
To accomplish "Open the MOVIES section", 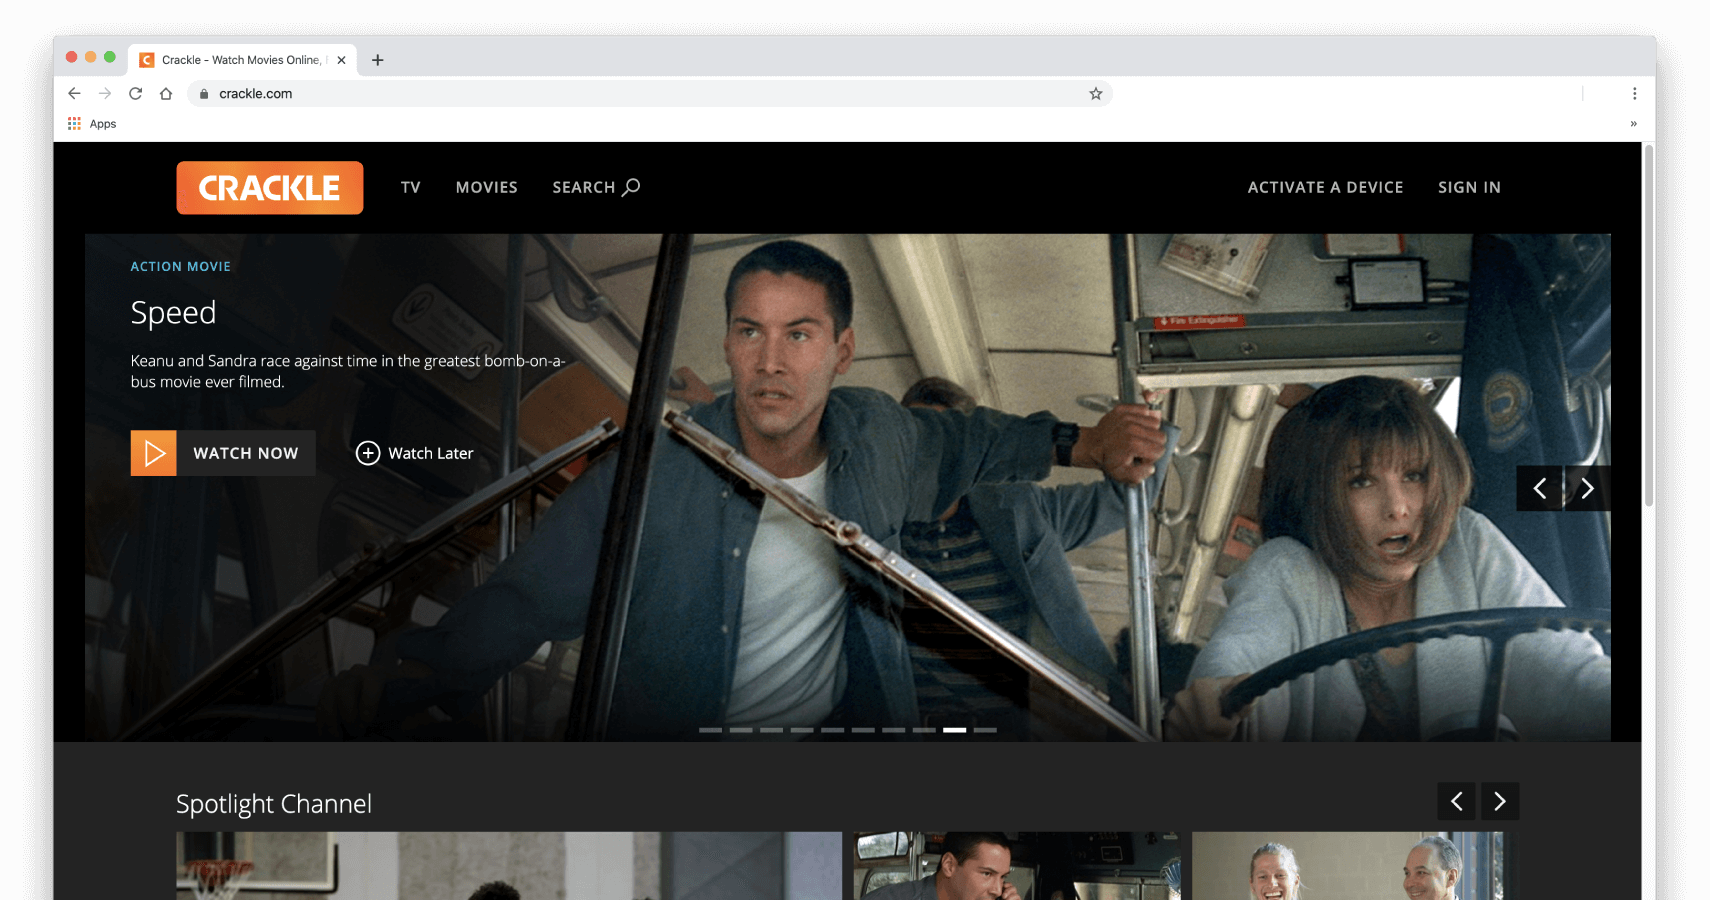I will pos(486,187).
